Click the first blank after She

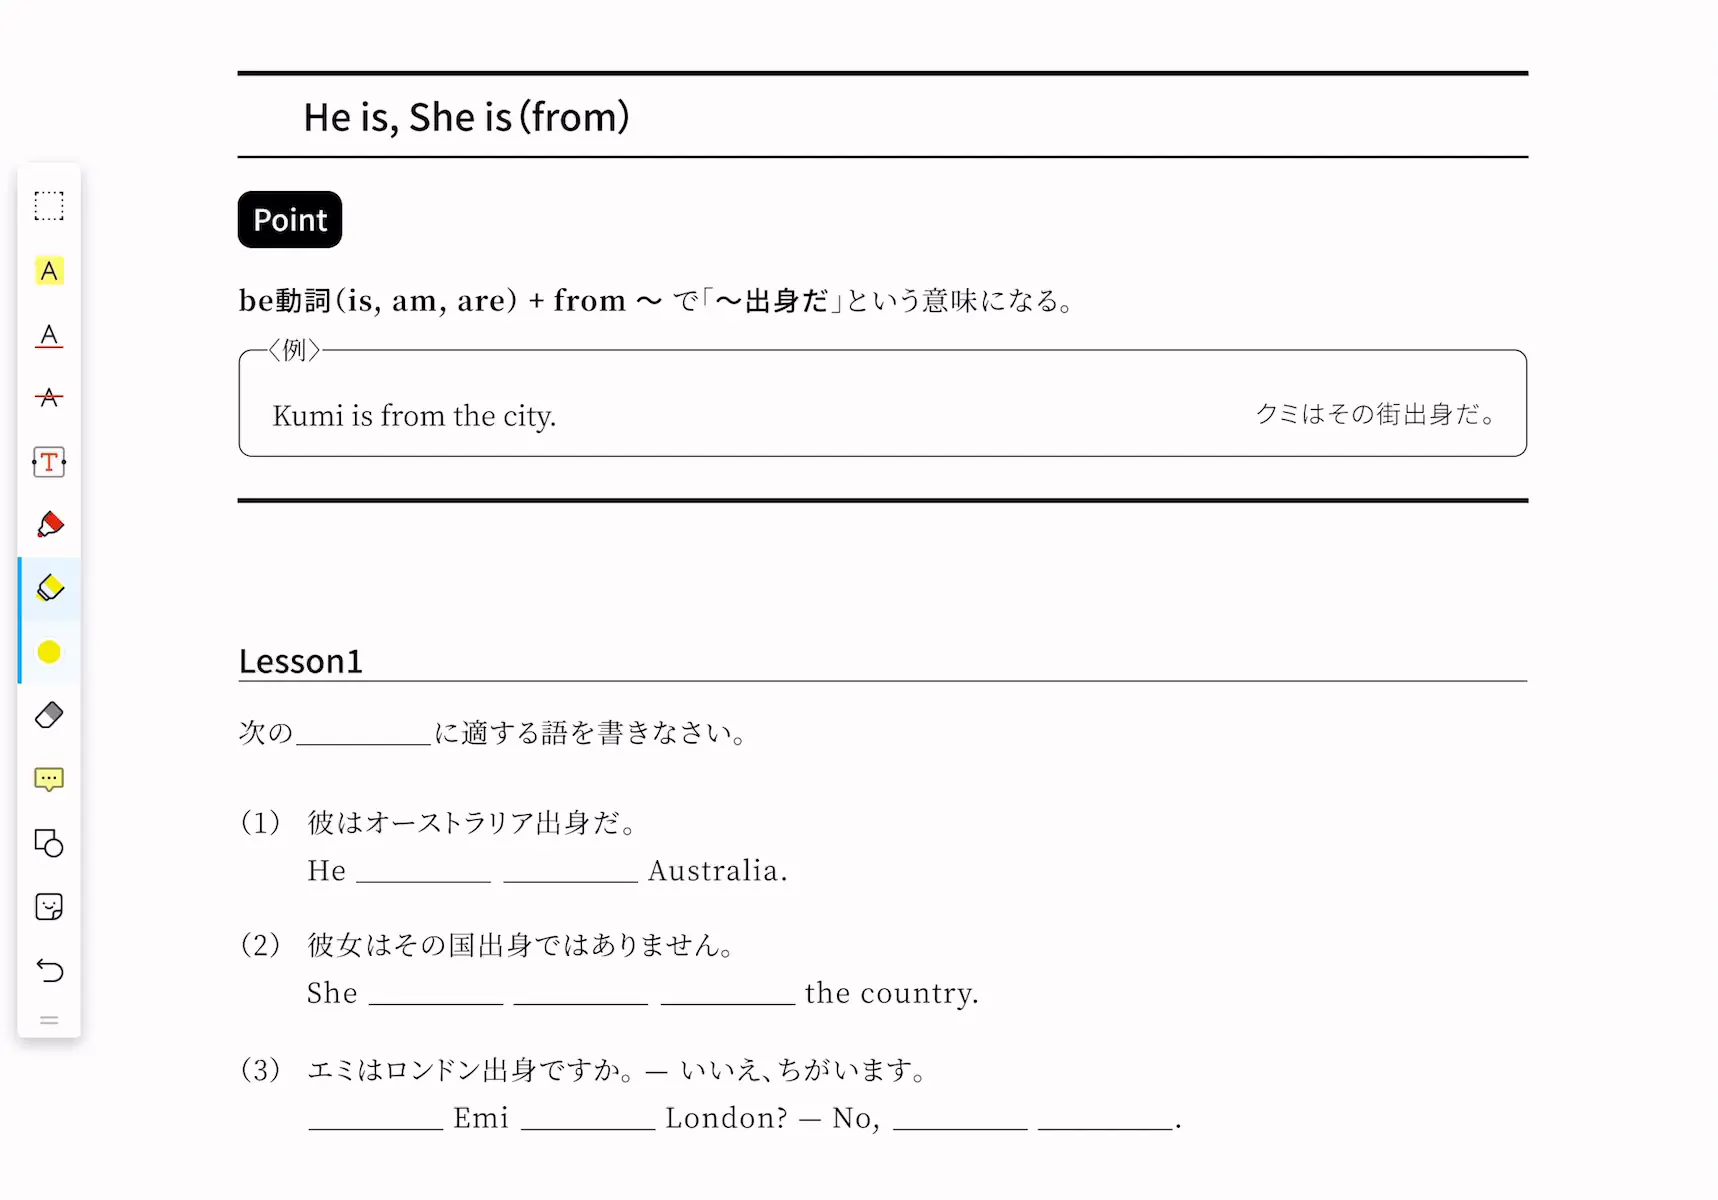(436, 993)
